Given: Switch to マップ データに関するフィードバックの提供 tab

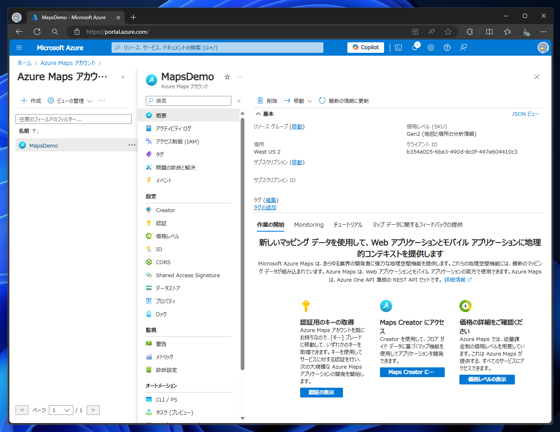Looking at the screenshot, I should pos(418,225).
